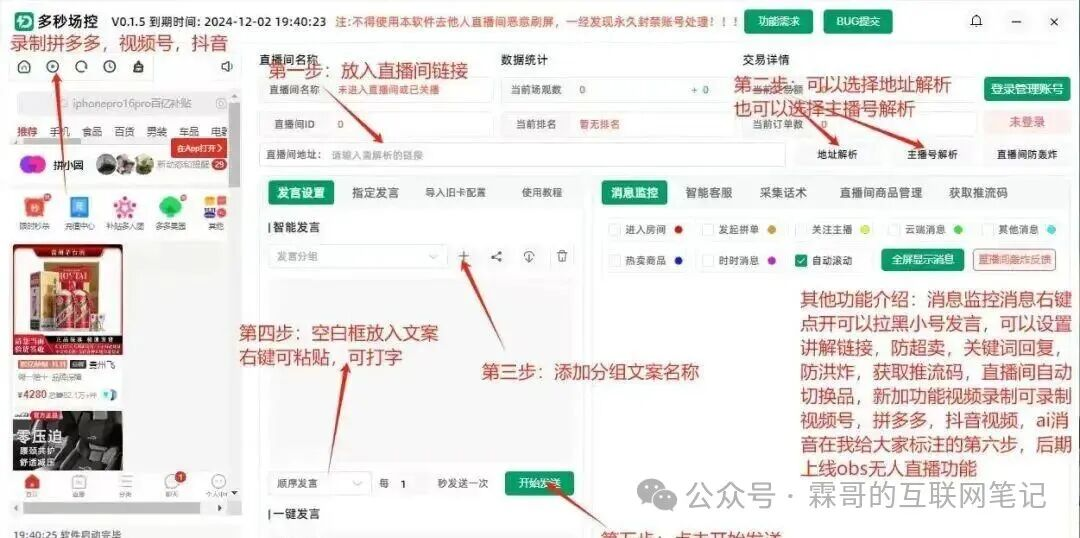Enable the 热卖商品 checkbox
Screen dimensions: 1080x538
614,260
